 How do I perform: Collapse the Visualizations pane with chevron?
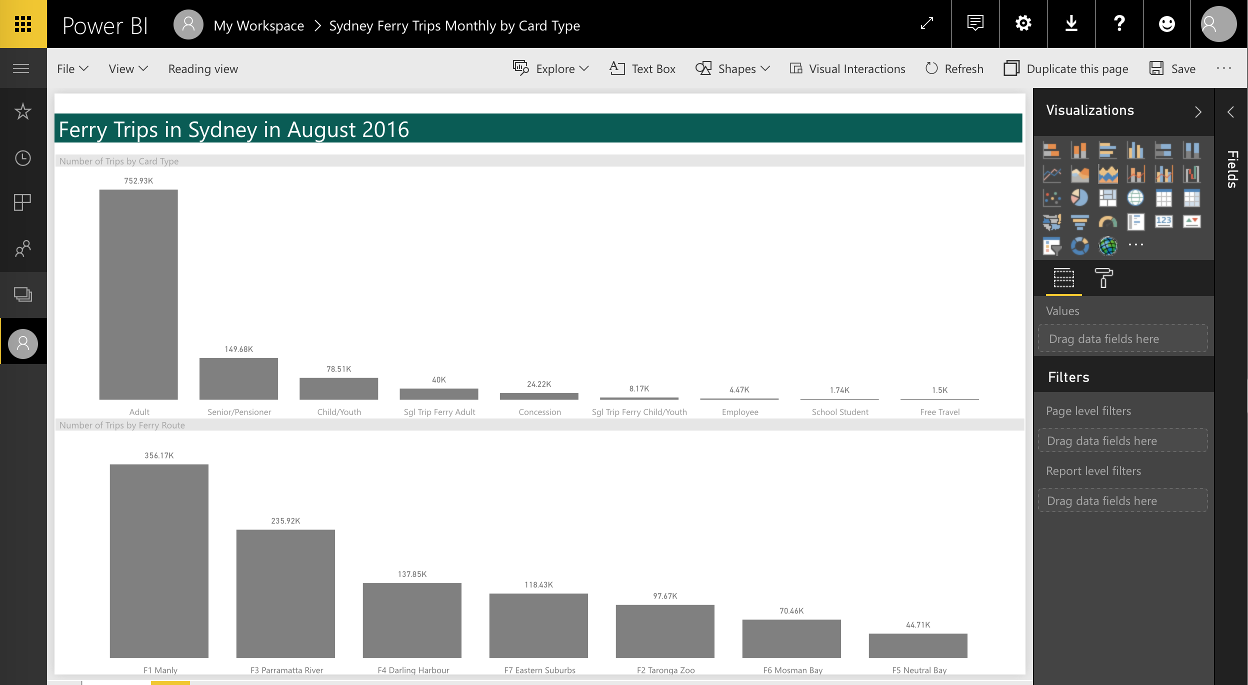(1198, 112)
